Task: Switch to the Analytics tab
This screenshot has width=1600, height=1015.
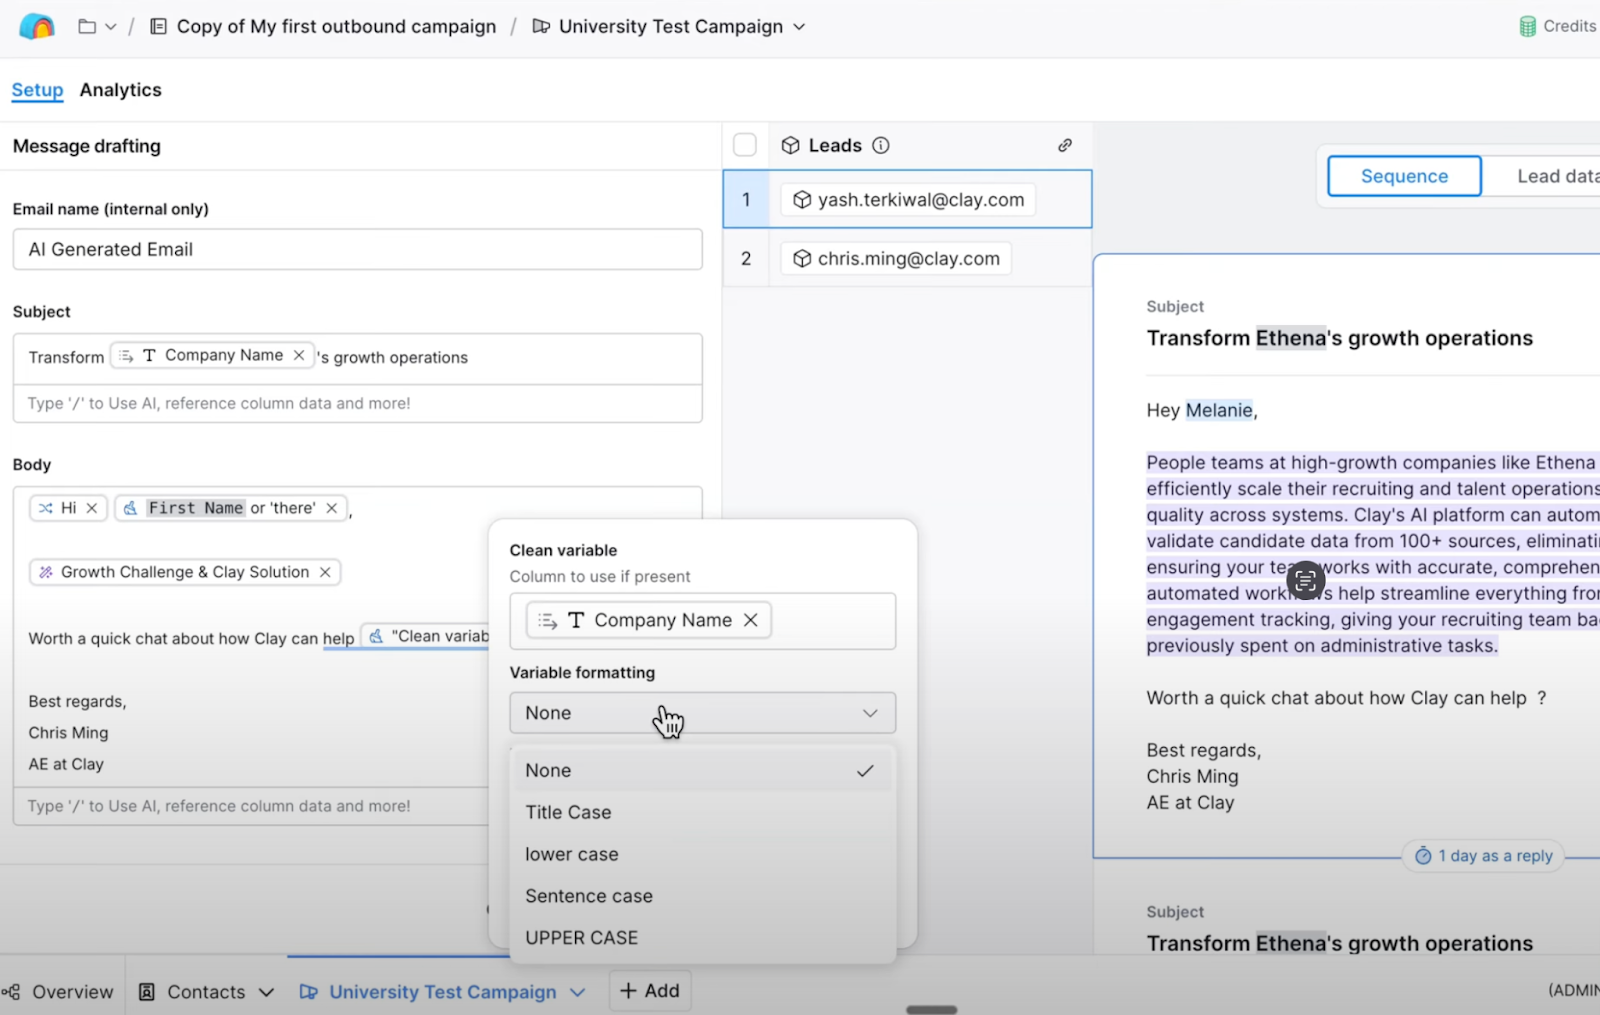Action: click(x=120, y=90)
